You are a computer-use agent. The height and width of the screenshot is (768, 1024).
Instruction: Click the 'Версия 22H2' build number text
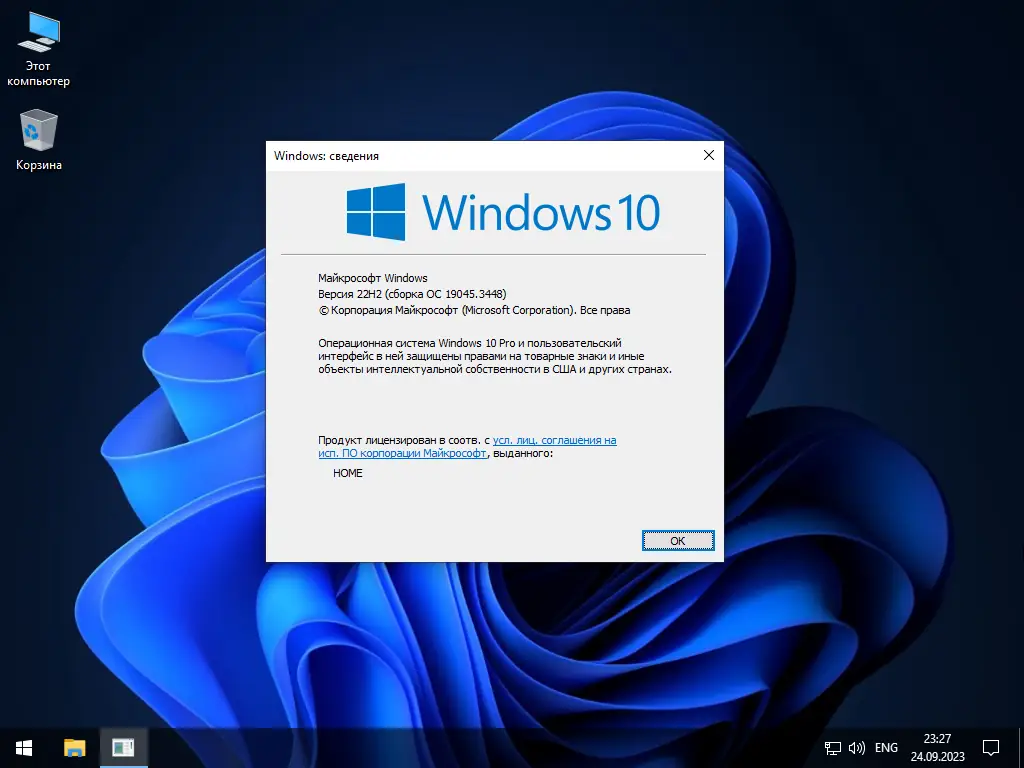coord(412,294)
